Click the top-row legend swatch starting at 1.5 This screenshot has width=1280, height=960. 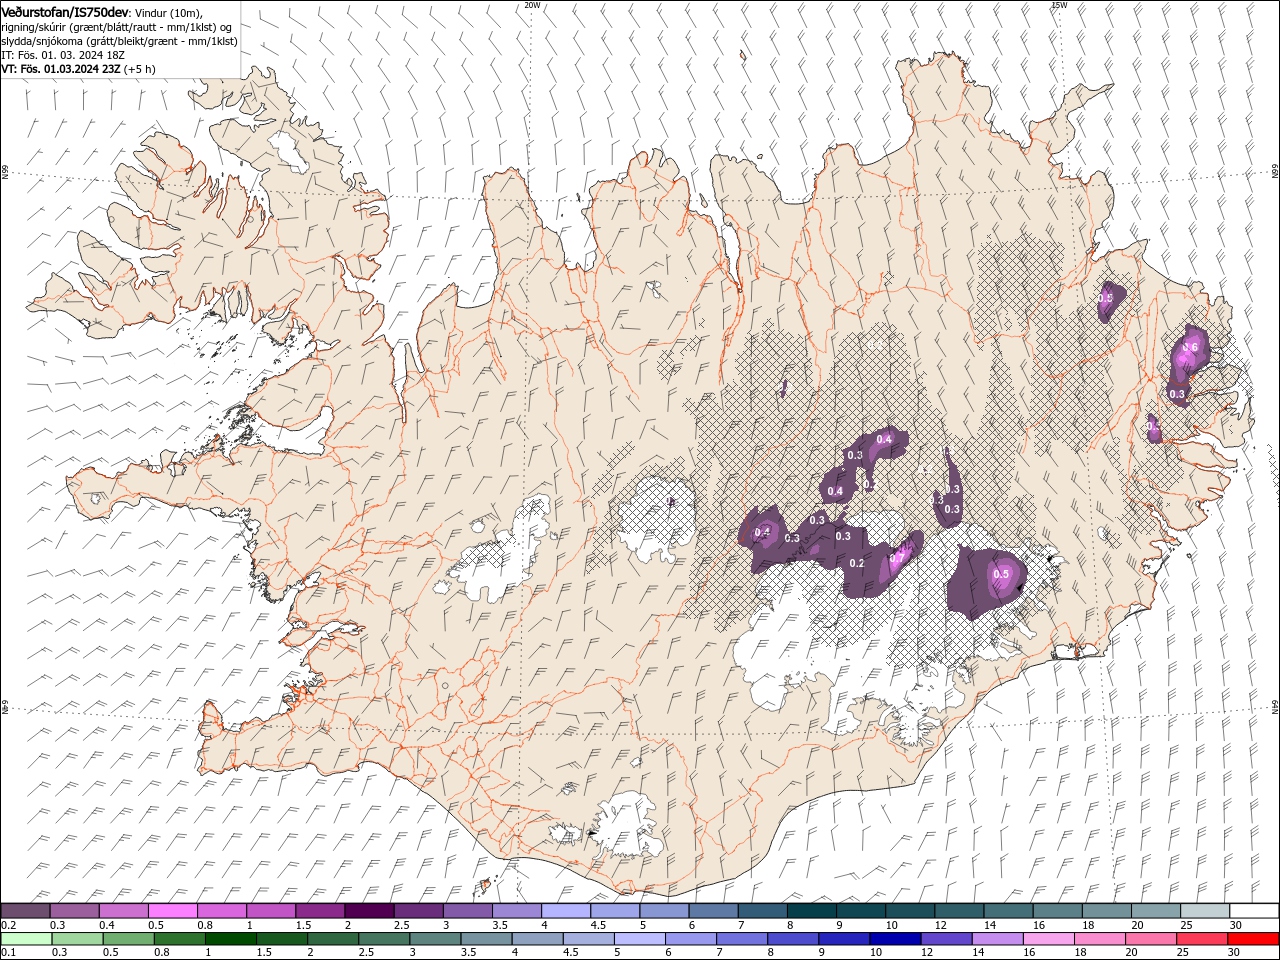click(320, 911)
